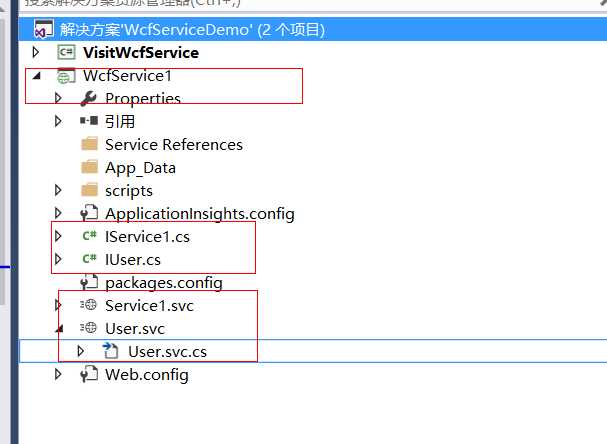Screen dimensions: 607x444
Task: Expand ApplicationInsights.config node
Action: [58, 213]
